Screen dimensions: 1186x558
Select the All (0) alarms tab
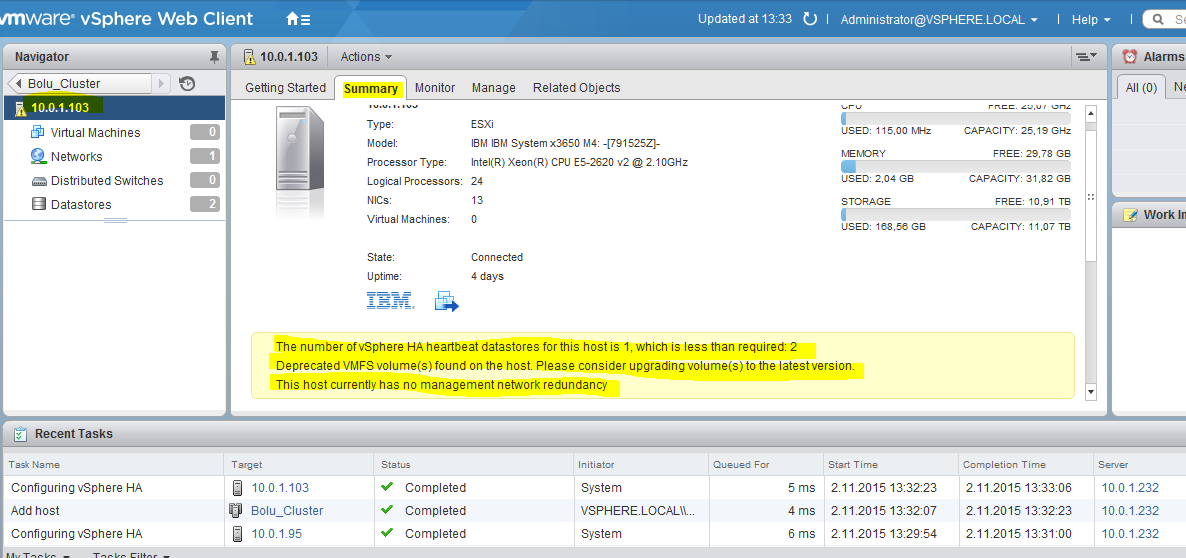click(1141, 88)
